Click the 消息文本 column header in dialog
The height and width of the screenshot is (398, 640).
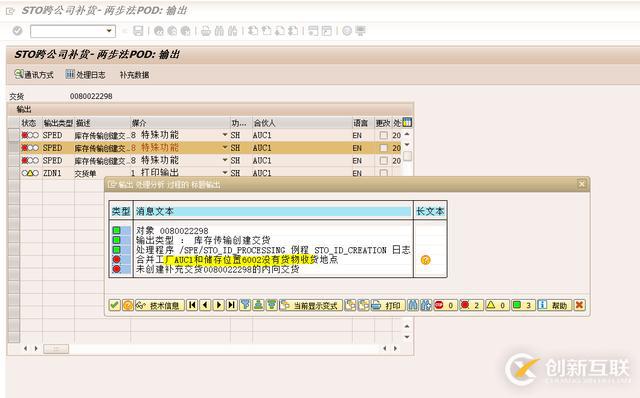273,211
